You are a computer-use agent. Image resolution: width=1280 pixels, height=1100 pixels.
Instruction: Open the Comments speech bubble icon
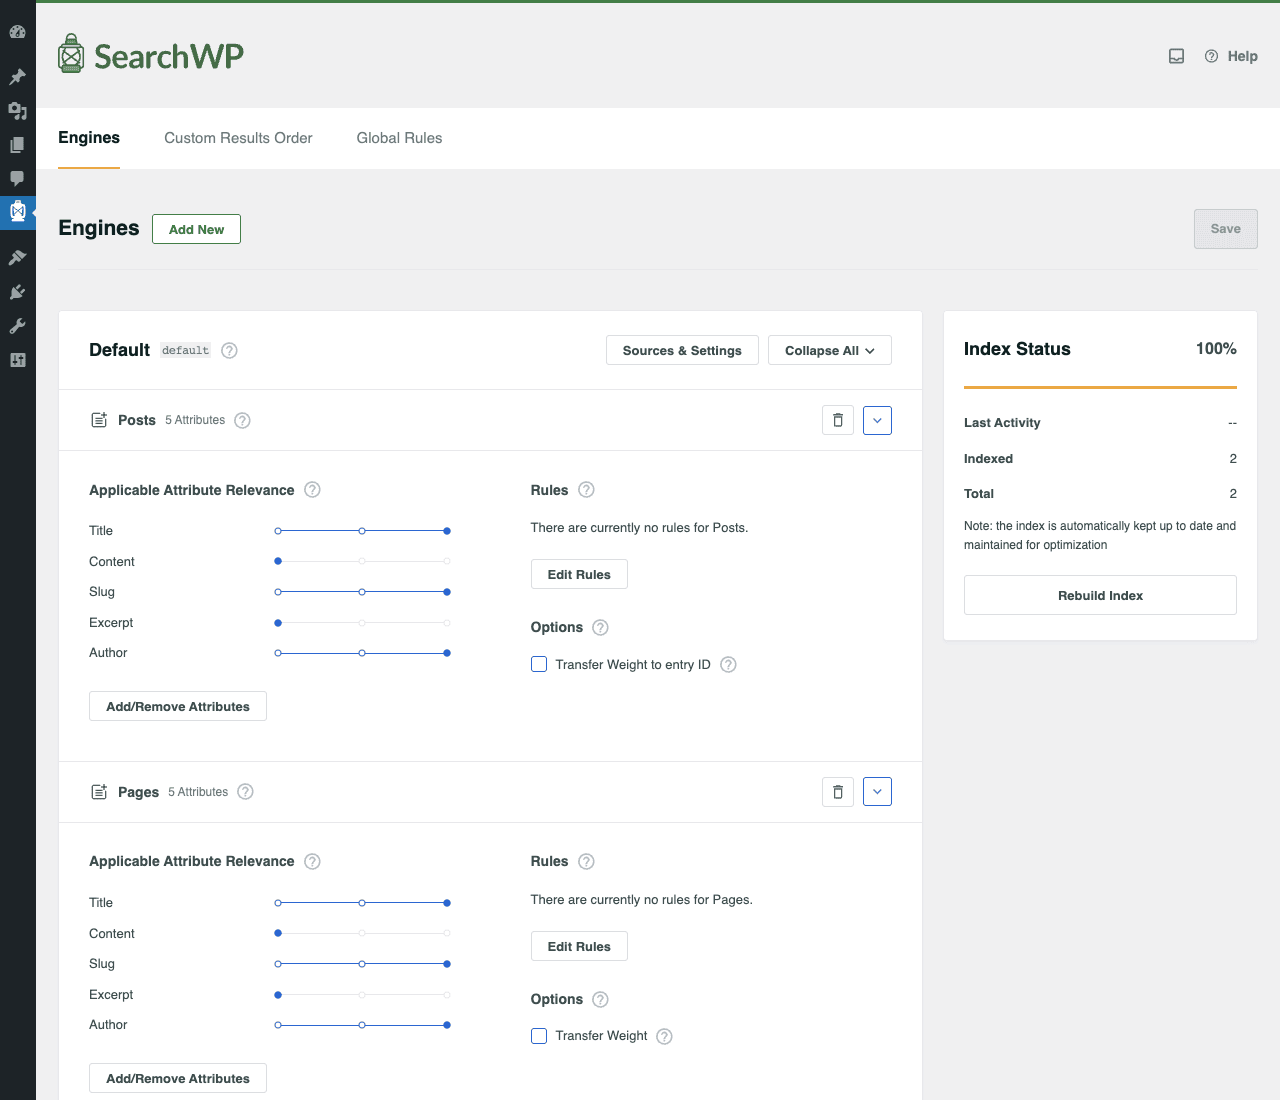point(17,179)
